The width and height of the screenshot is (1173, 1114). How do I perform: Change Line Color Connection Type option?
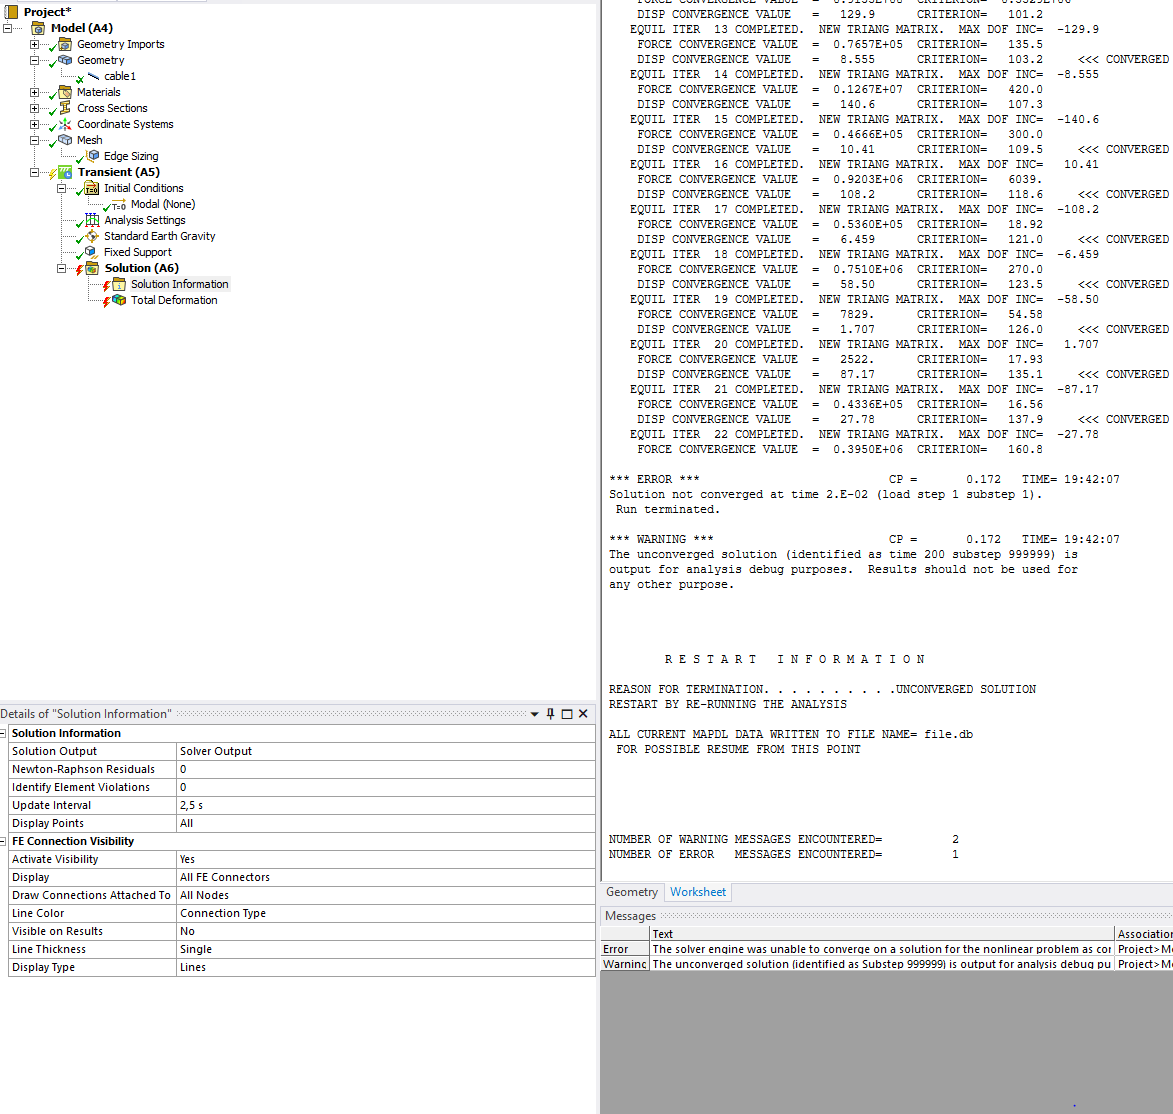pos(385,913)
